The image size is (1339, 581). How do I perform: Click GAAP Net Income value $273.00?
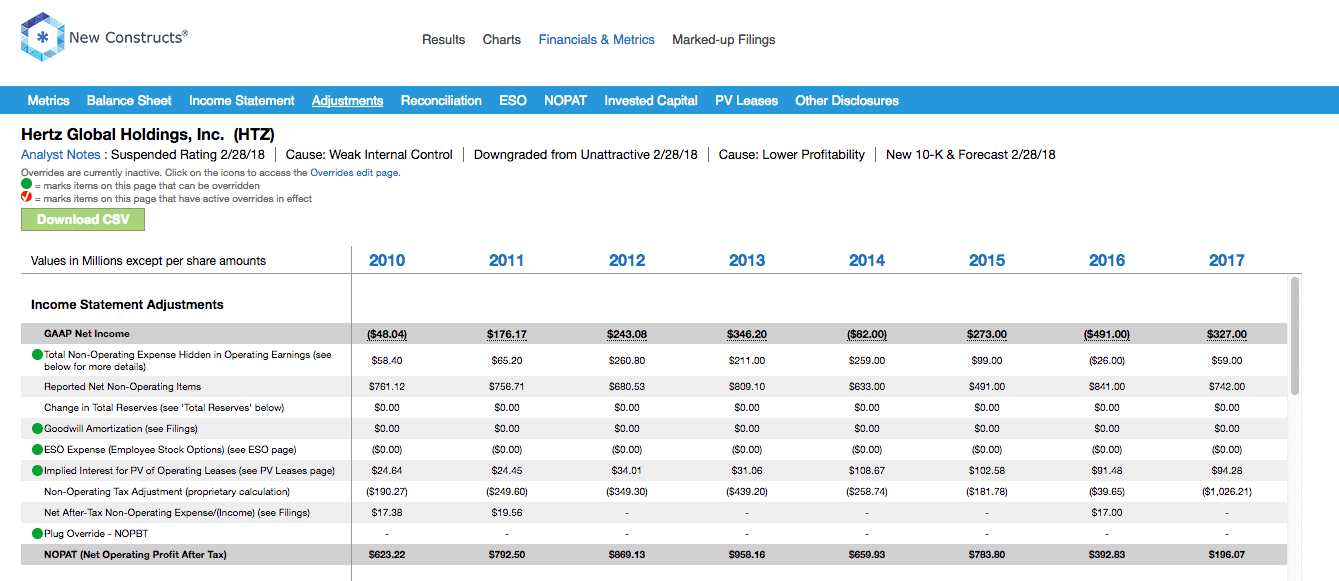point(987,334)
